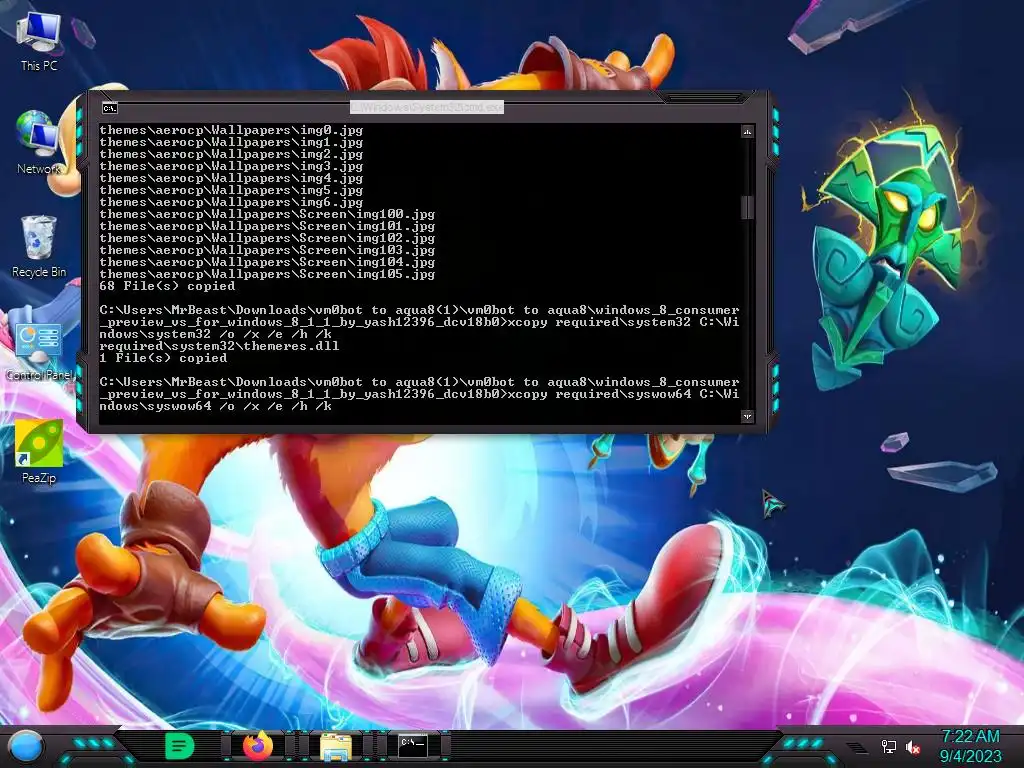Open File Explorer from the taskbar
This screenshot has width=1024, height=768.
click(x=336, y=746)
